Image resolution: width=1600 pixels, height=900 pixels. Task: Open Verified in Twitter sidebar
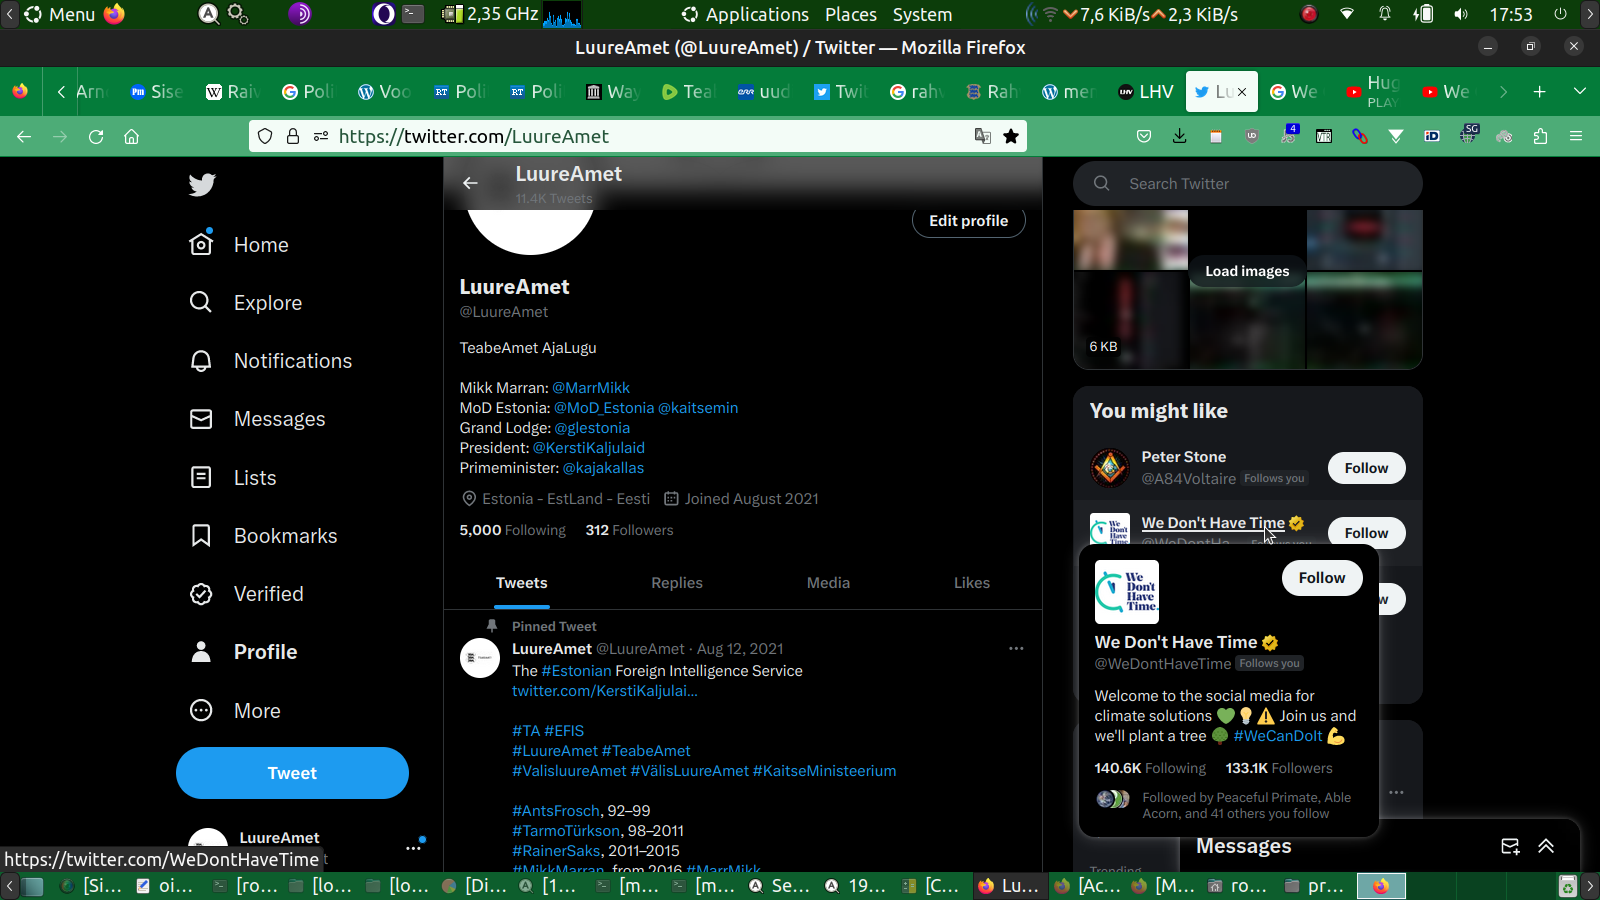tap(246, 594)
